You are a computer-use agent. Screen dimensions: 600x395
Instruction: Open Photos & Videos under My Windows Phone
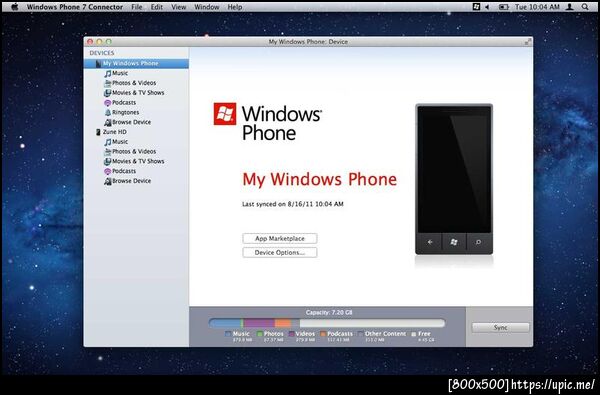pyautogui.click(x=130, y=83)
